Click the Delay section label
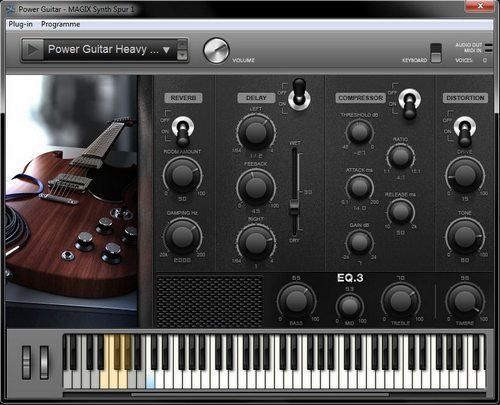500x405 pixels. pos(256,98)
